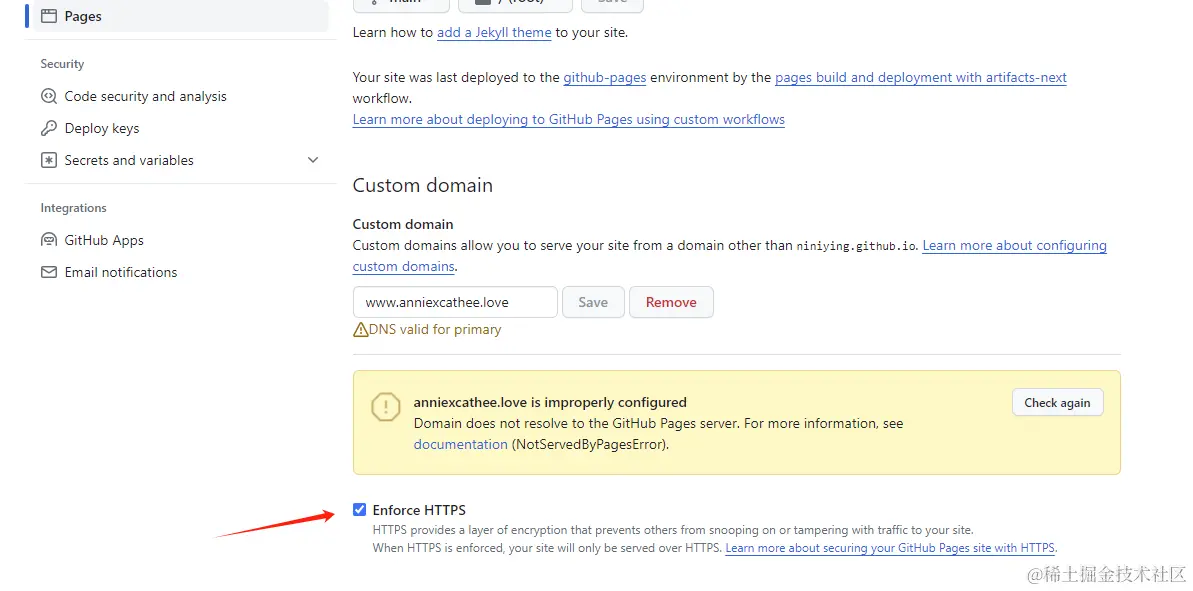Click the Integrations sidebar section heading

pos(74,208)
